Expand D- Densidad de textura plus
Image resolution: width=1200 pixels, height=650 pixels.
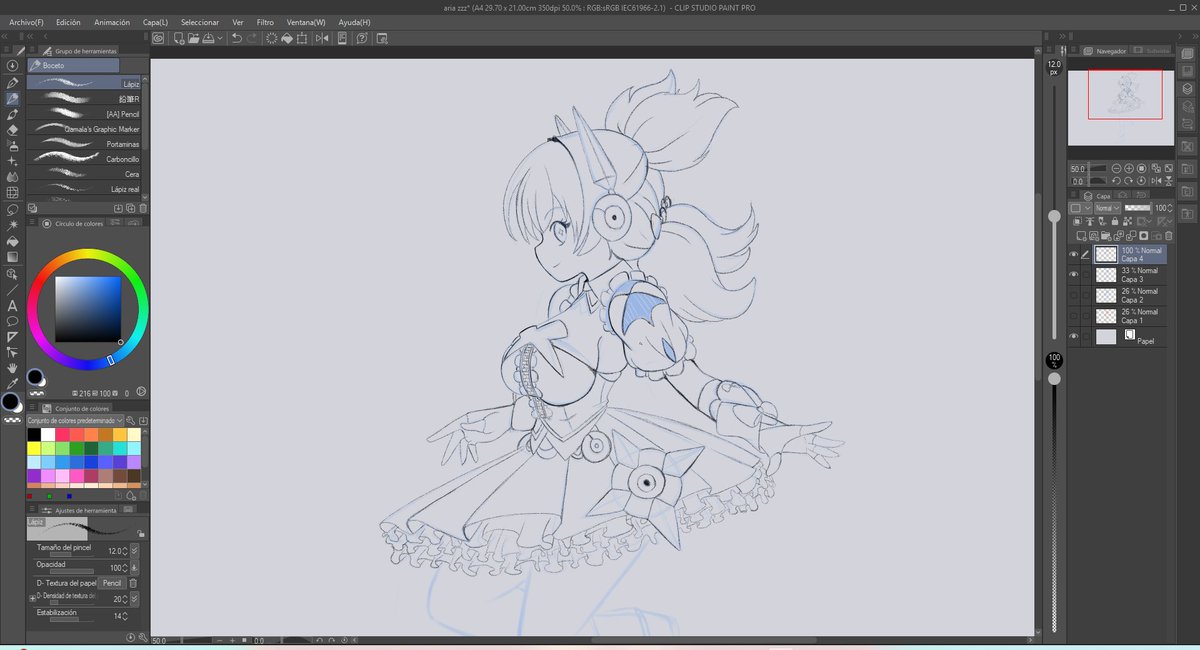[33, 599]
